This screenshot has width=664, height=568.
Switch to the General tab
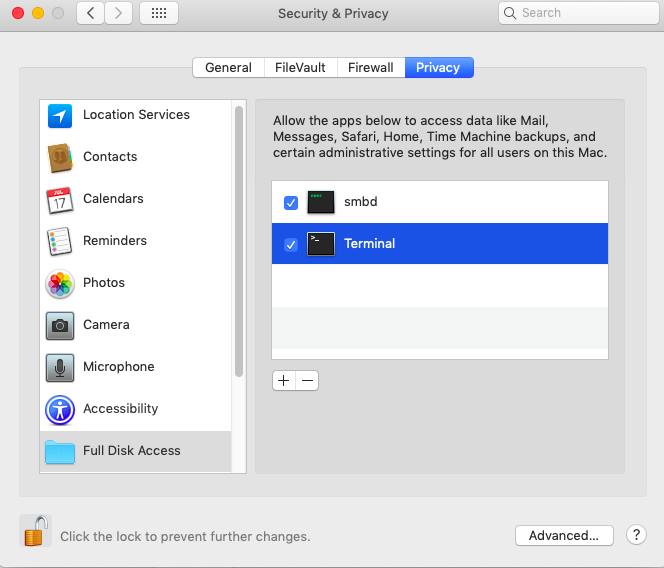pos(228,68)
